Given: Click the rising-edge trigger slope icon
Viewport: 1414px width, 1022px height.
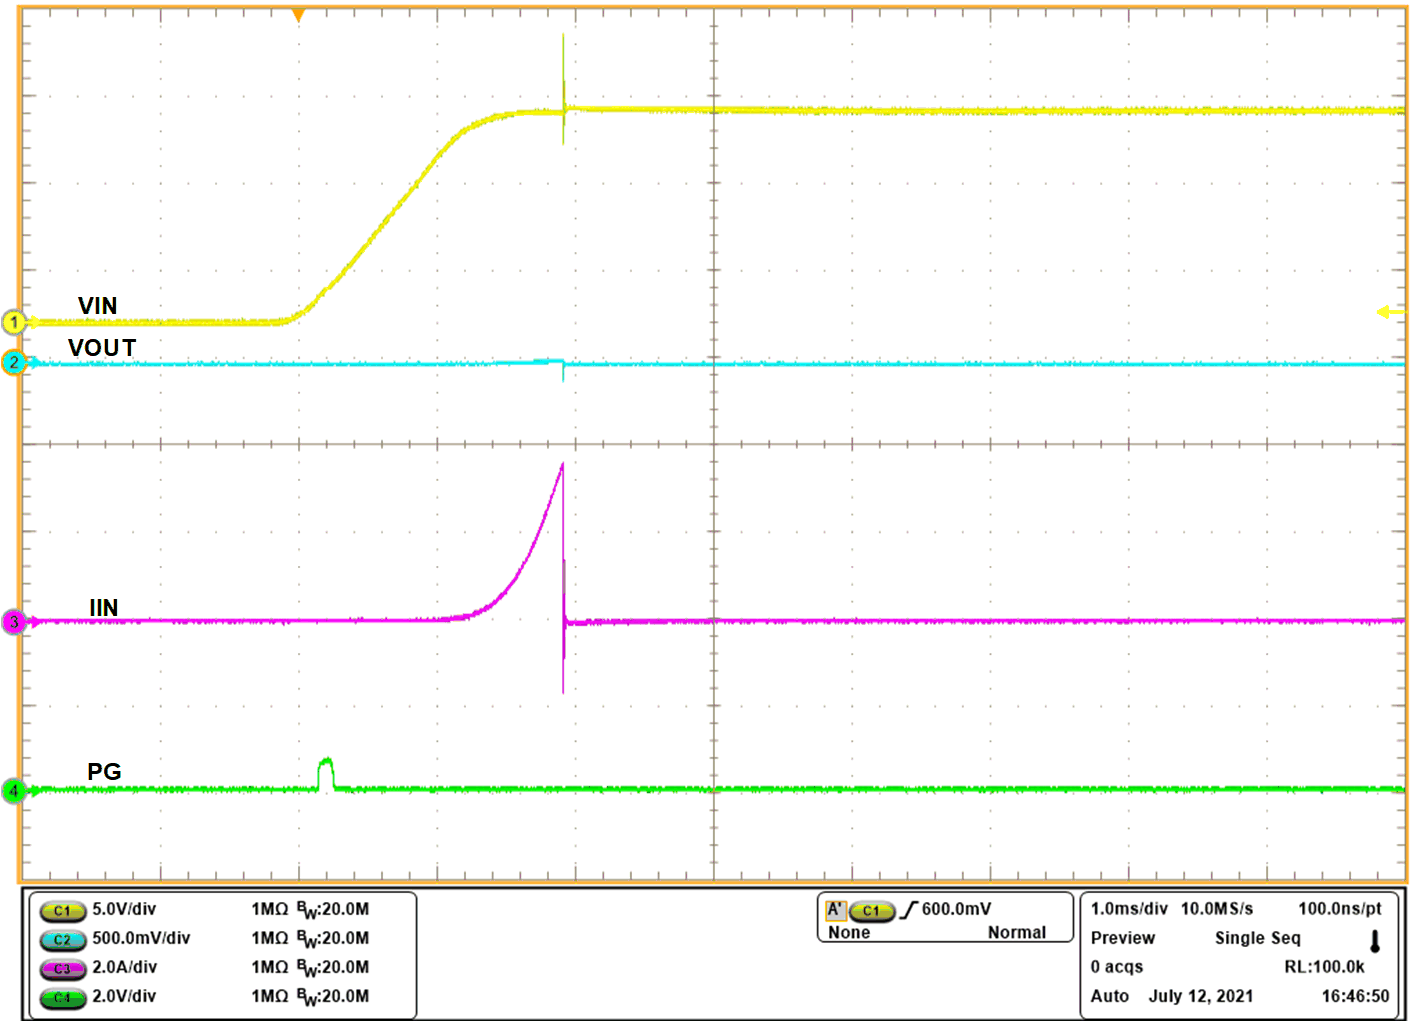Looking at the screenshot, I should (x=907, y=909).
